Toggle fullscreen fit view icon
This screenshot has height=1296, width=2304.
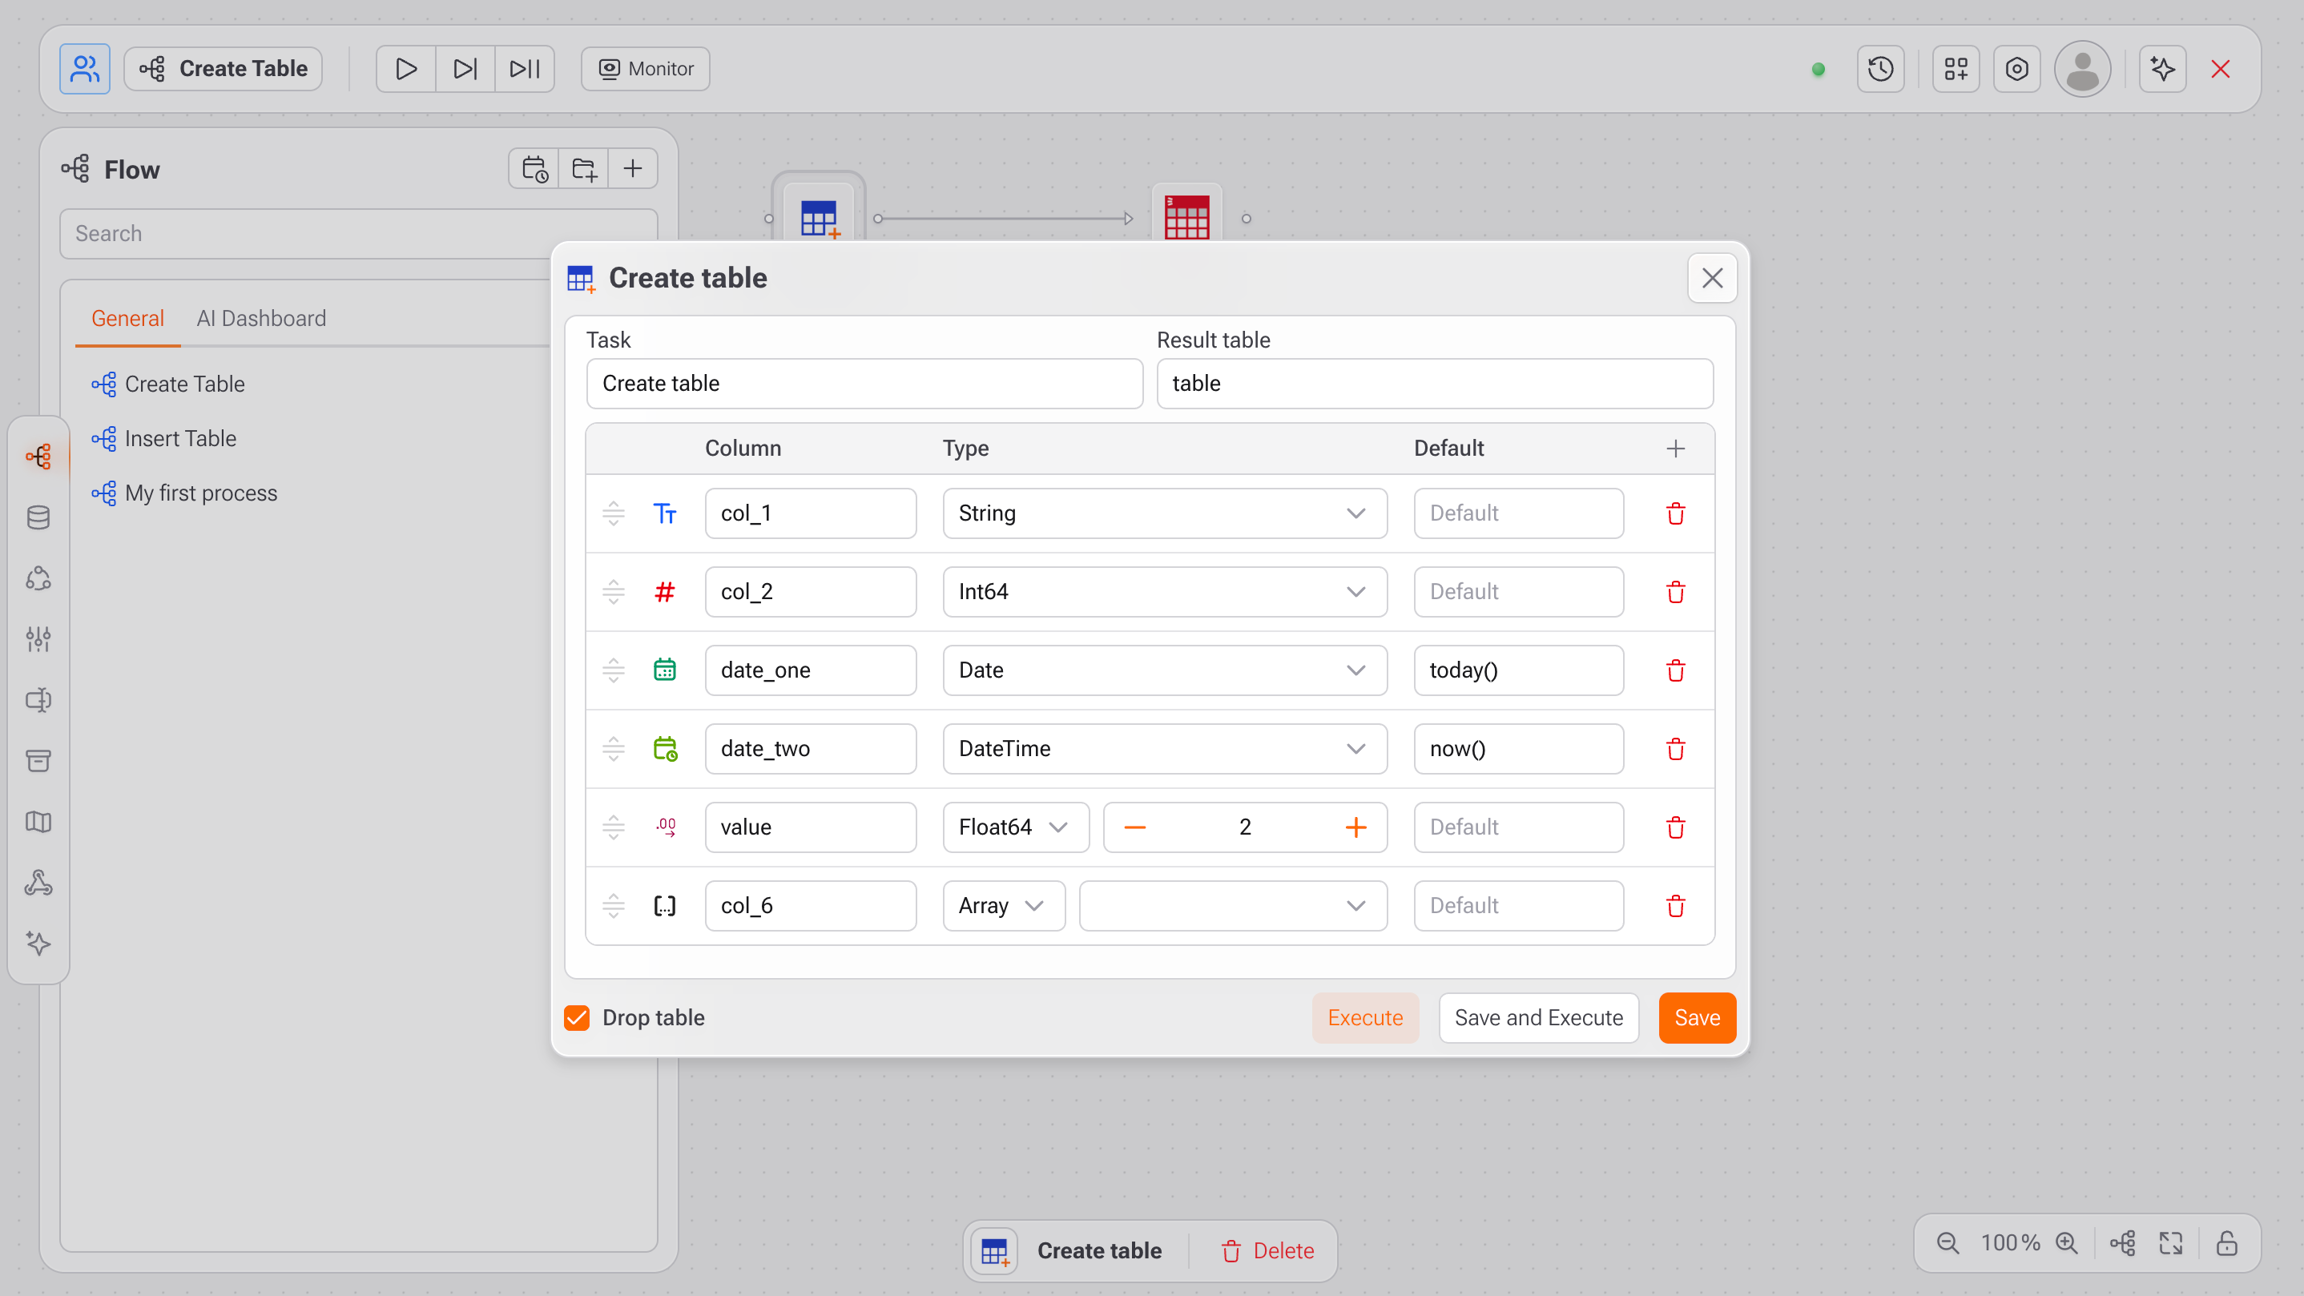2170,1243
